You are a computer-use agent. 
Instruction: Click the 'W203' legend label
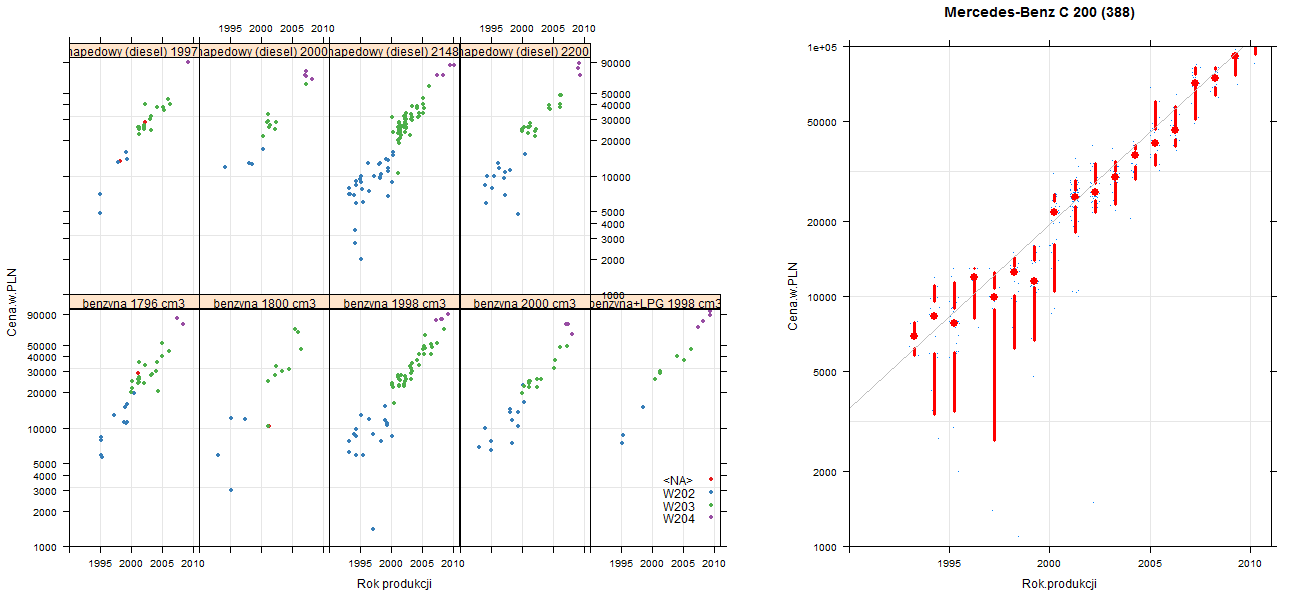[678, 506]
